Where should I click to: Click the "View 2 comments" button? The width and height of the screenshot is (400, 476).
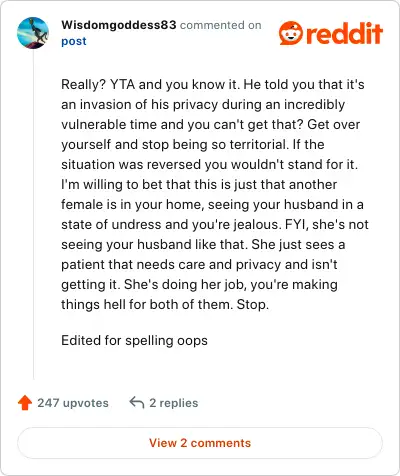click(x=200, y=443)
